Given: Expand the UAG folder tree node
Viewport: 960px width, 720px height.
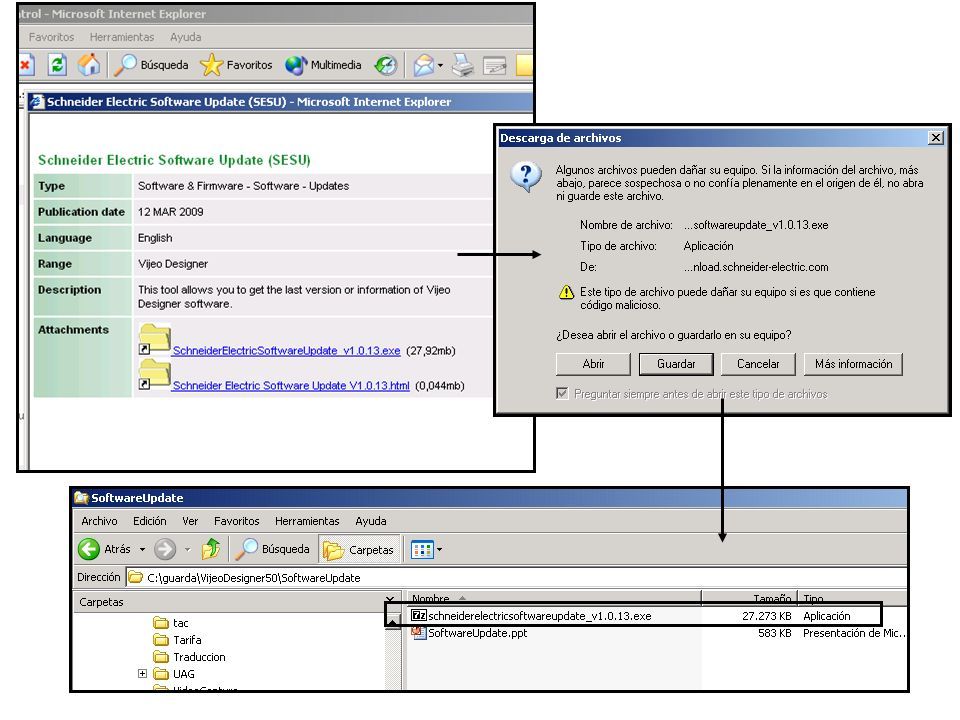Looking at the screenshot, I should point(142,673).
